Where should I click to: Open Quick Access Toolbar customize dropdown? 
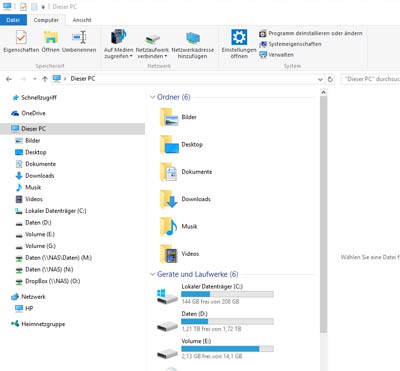point(43,7)
